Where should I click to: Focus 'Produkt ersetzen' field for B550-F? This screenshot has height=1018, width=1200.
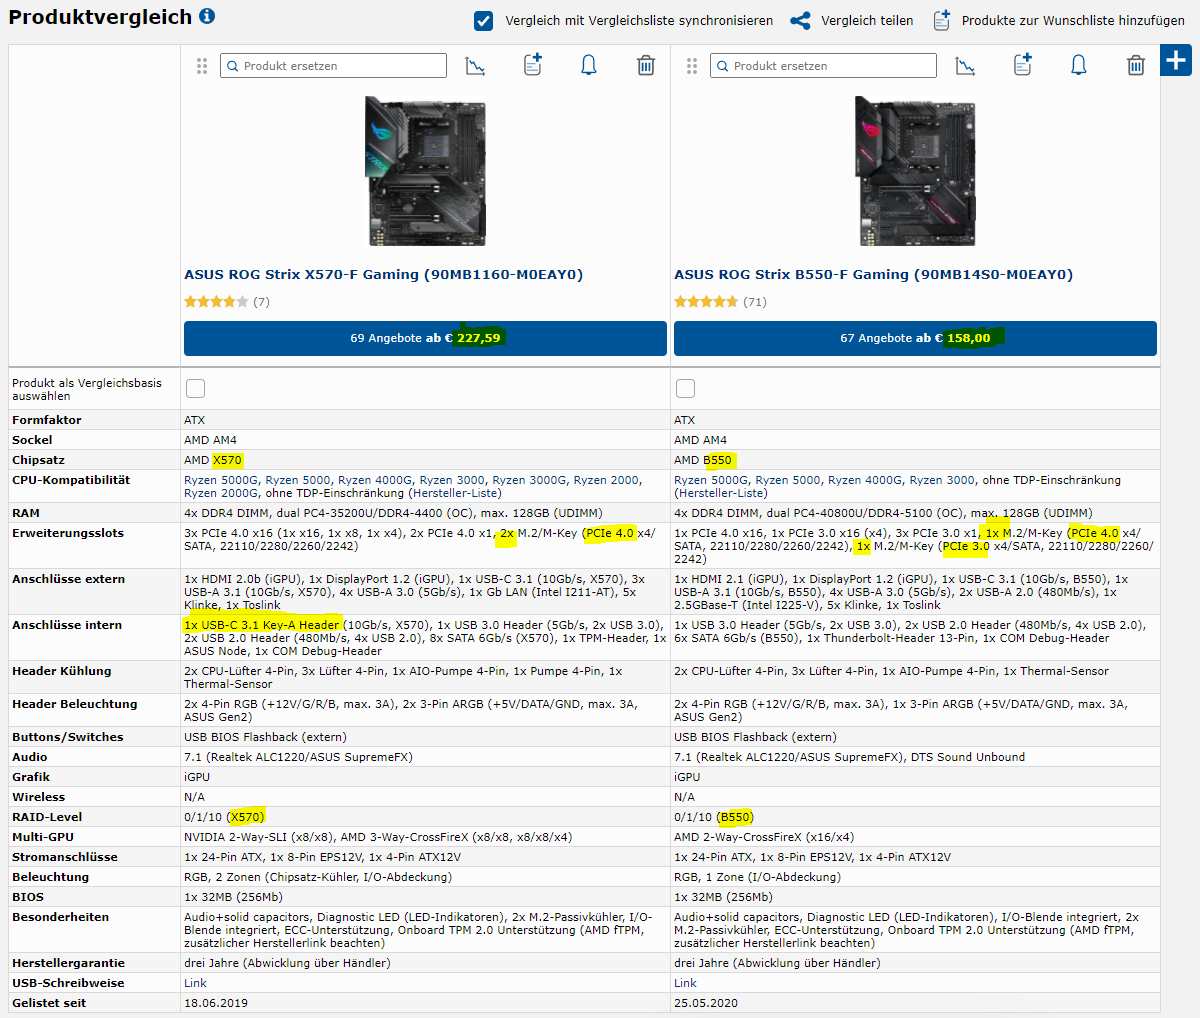[823, 66]
